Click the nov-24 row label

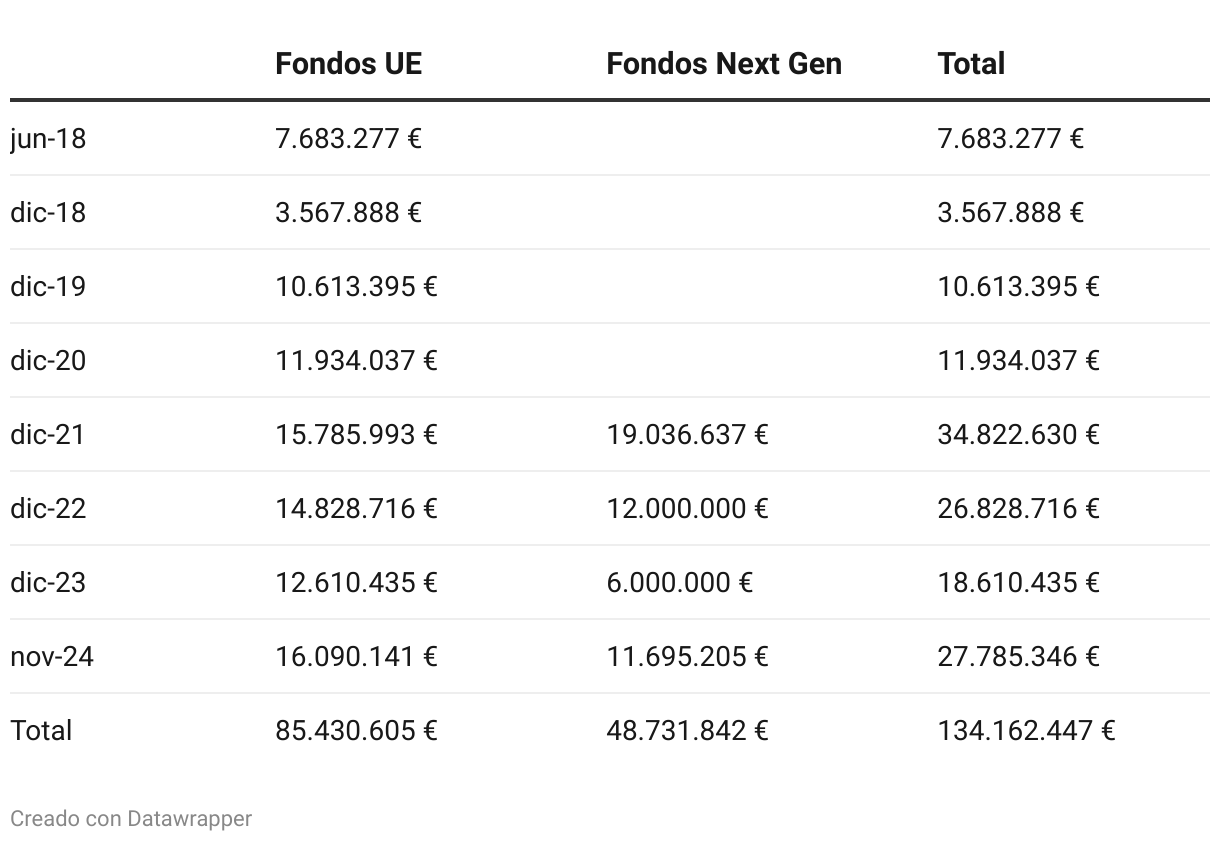click(52, 656)
